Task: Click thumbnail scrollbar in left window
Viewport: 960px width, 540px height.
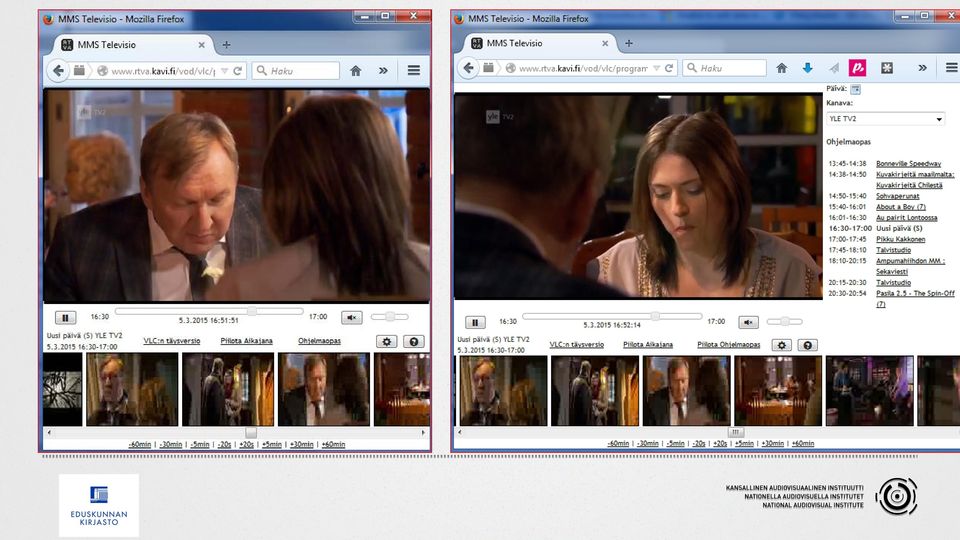Action: [236, 433]
